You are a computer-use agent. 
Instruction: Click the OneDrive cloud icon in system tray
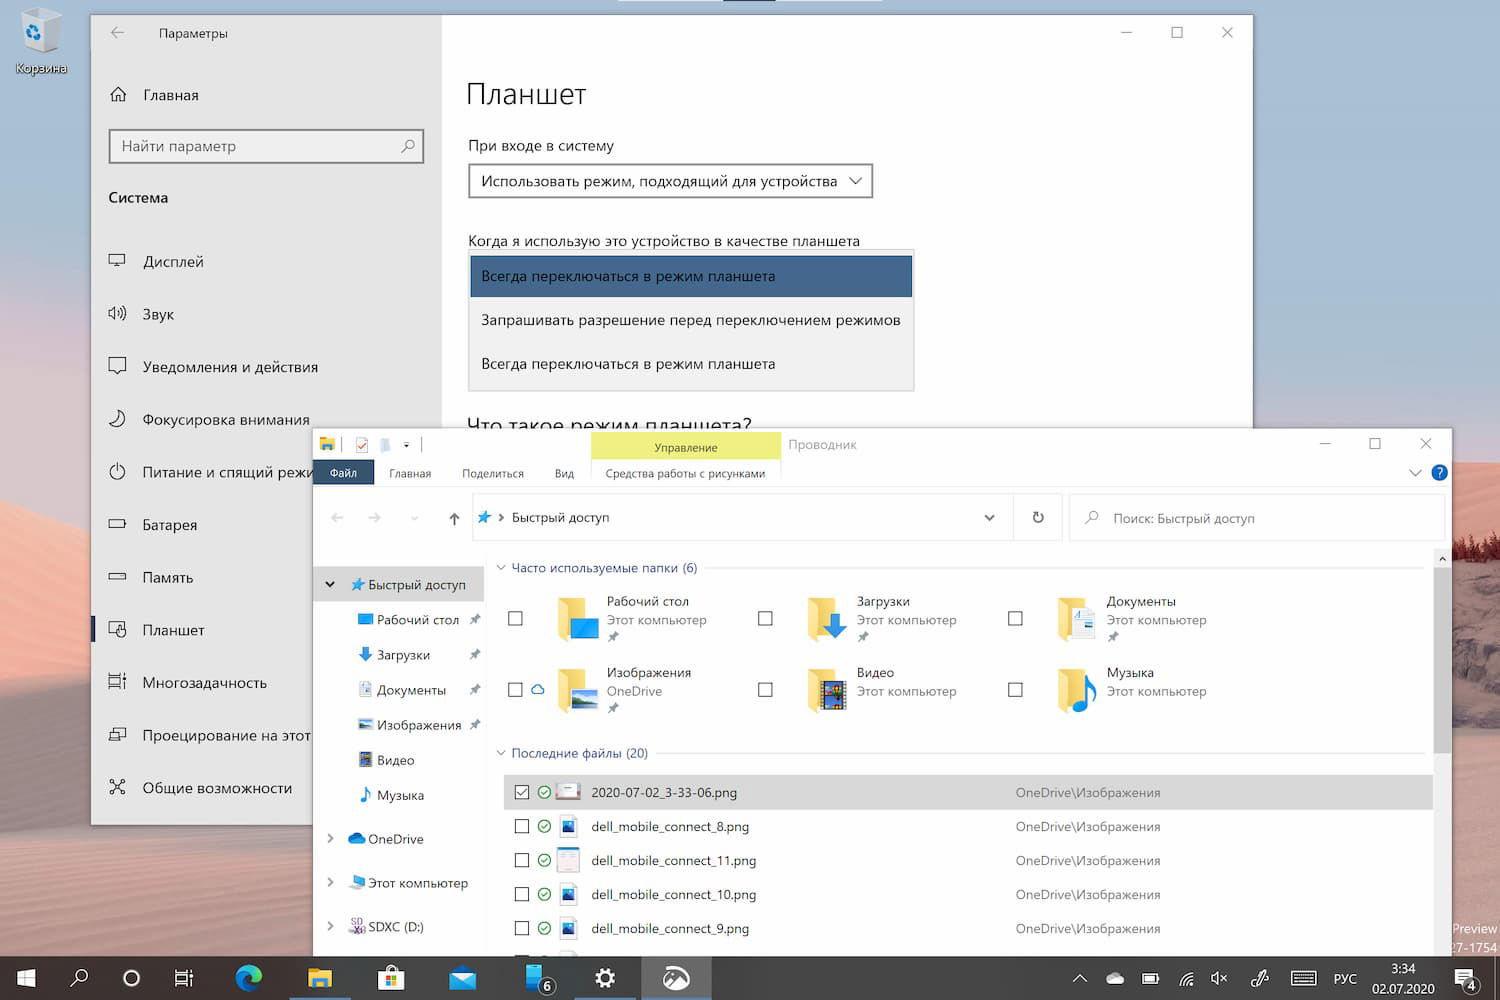point(1114,978)
